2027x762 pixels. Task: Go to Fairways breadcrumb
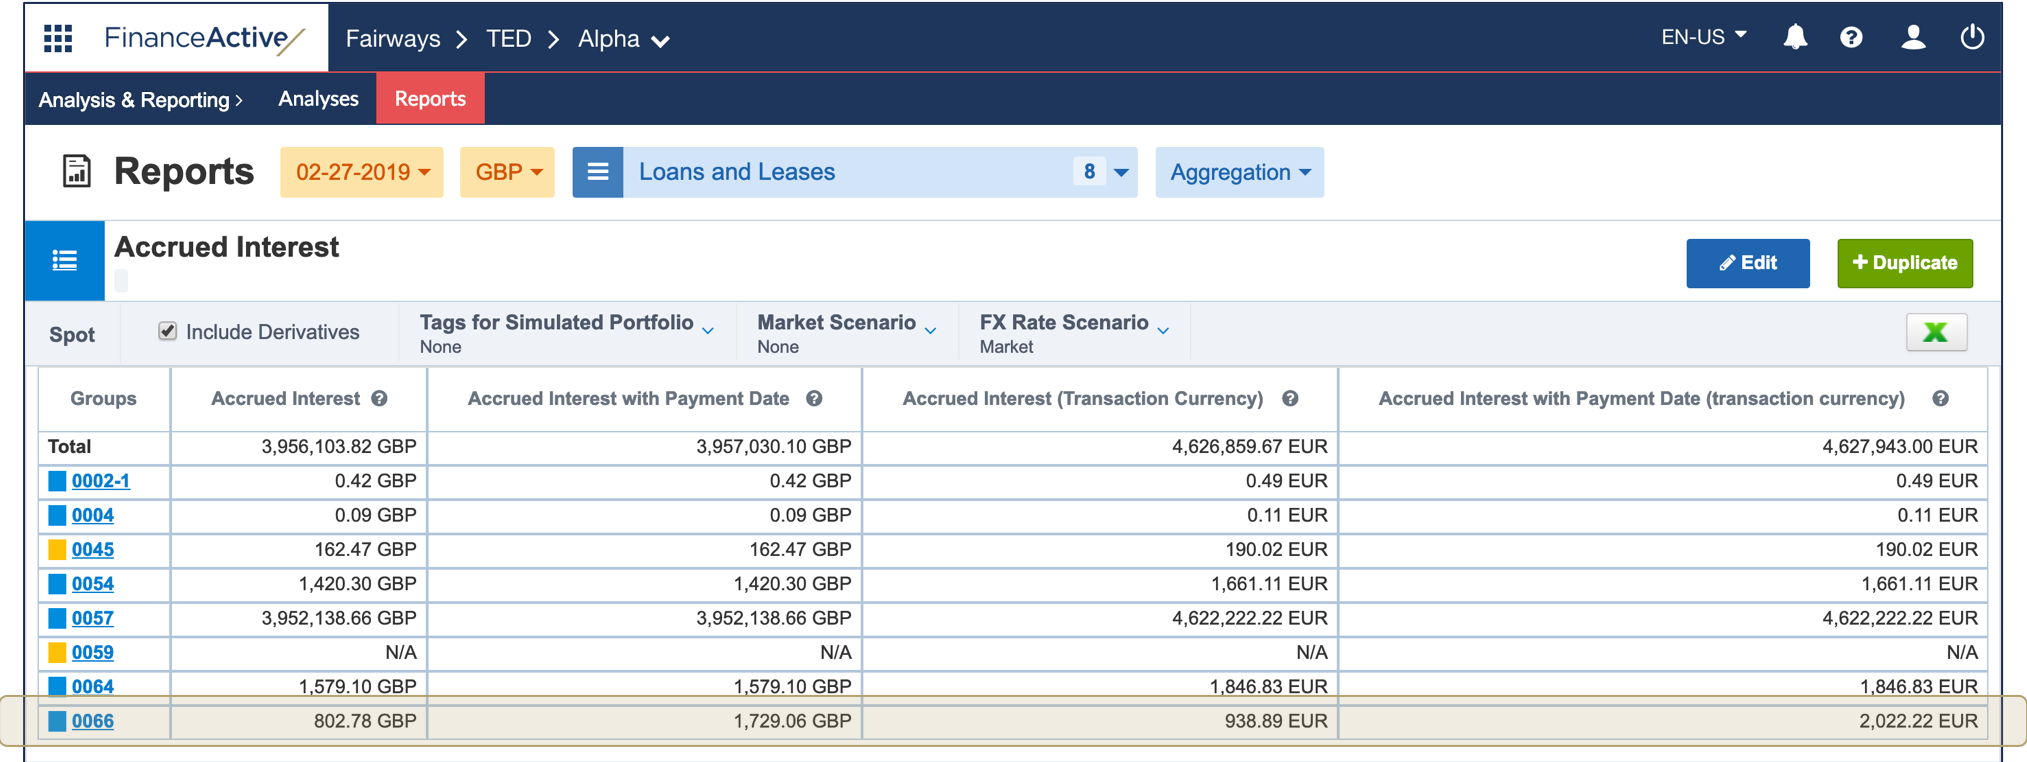[393, 39]
